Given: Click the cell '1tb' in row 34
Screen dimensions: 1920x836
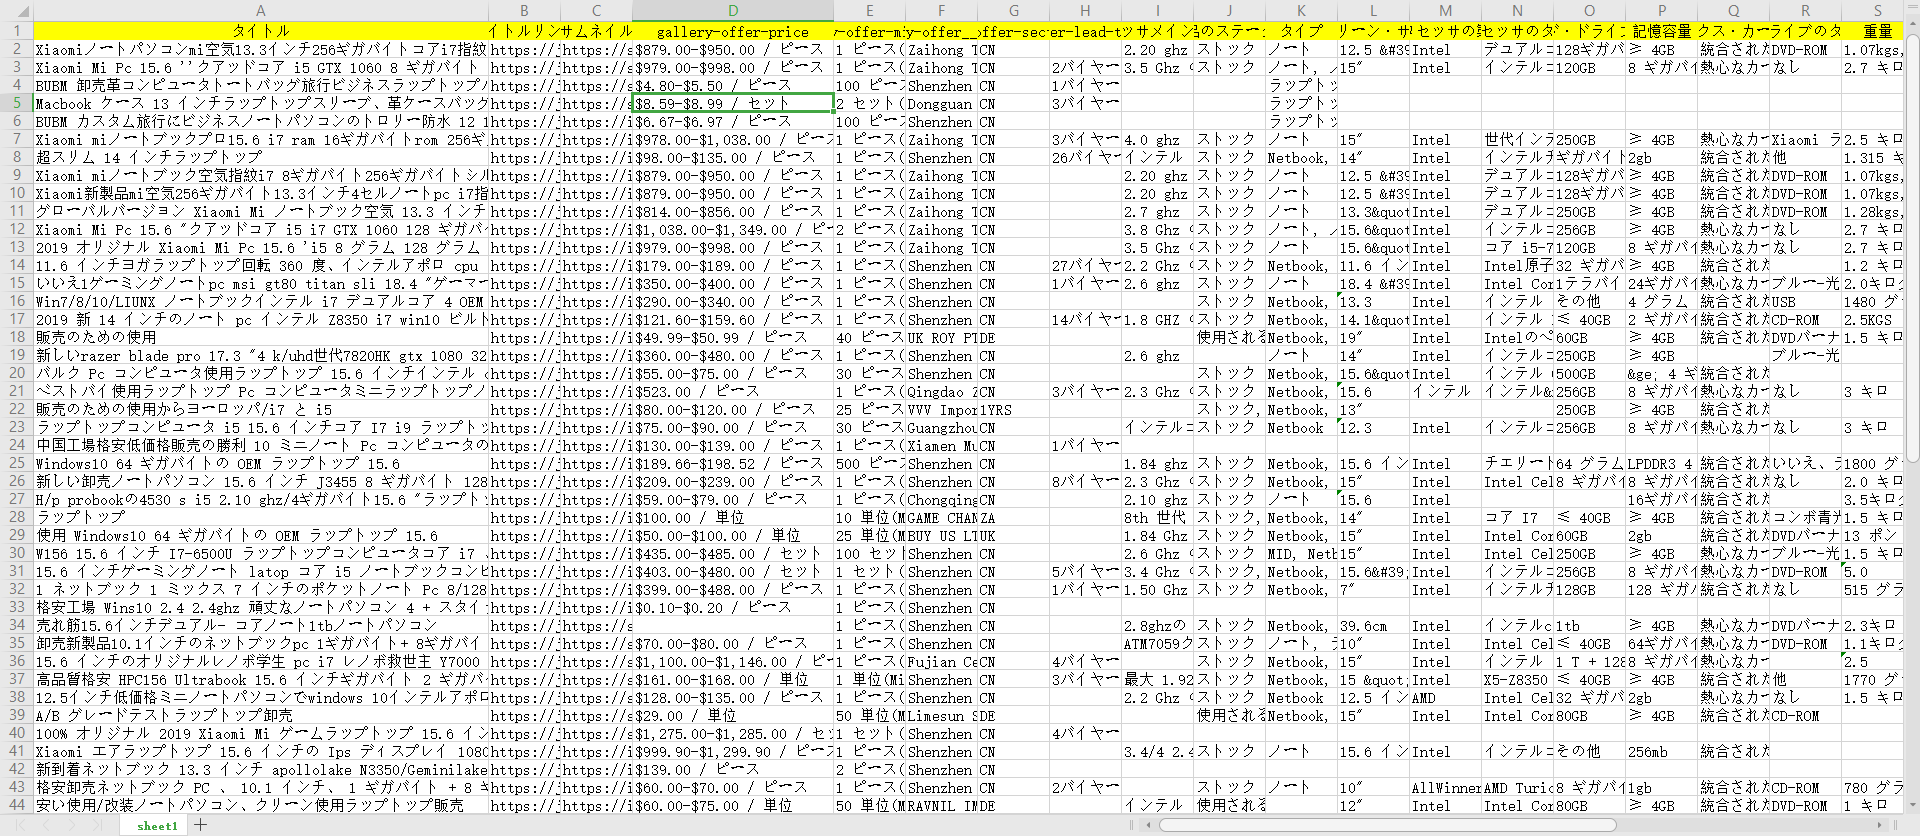Looking at the screenshot, I should [1589, 625].
